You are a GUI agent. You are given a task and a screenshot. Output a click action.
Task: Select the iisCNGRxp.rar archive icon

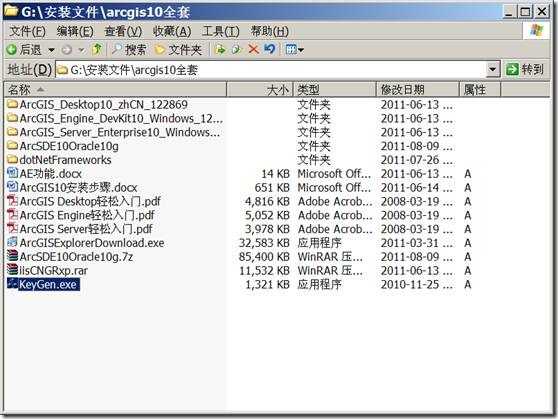pyautogui.click(x=12, y=270)
